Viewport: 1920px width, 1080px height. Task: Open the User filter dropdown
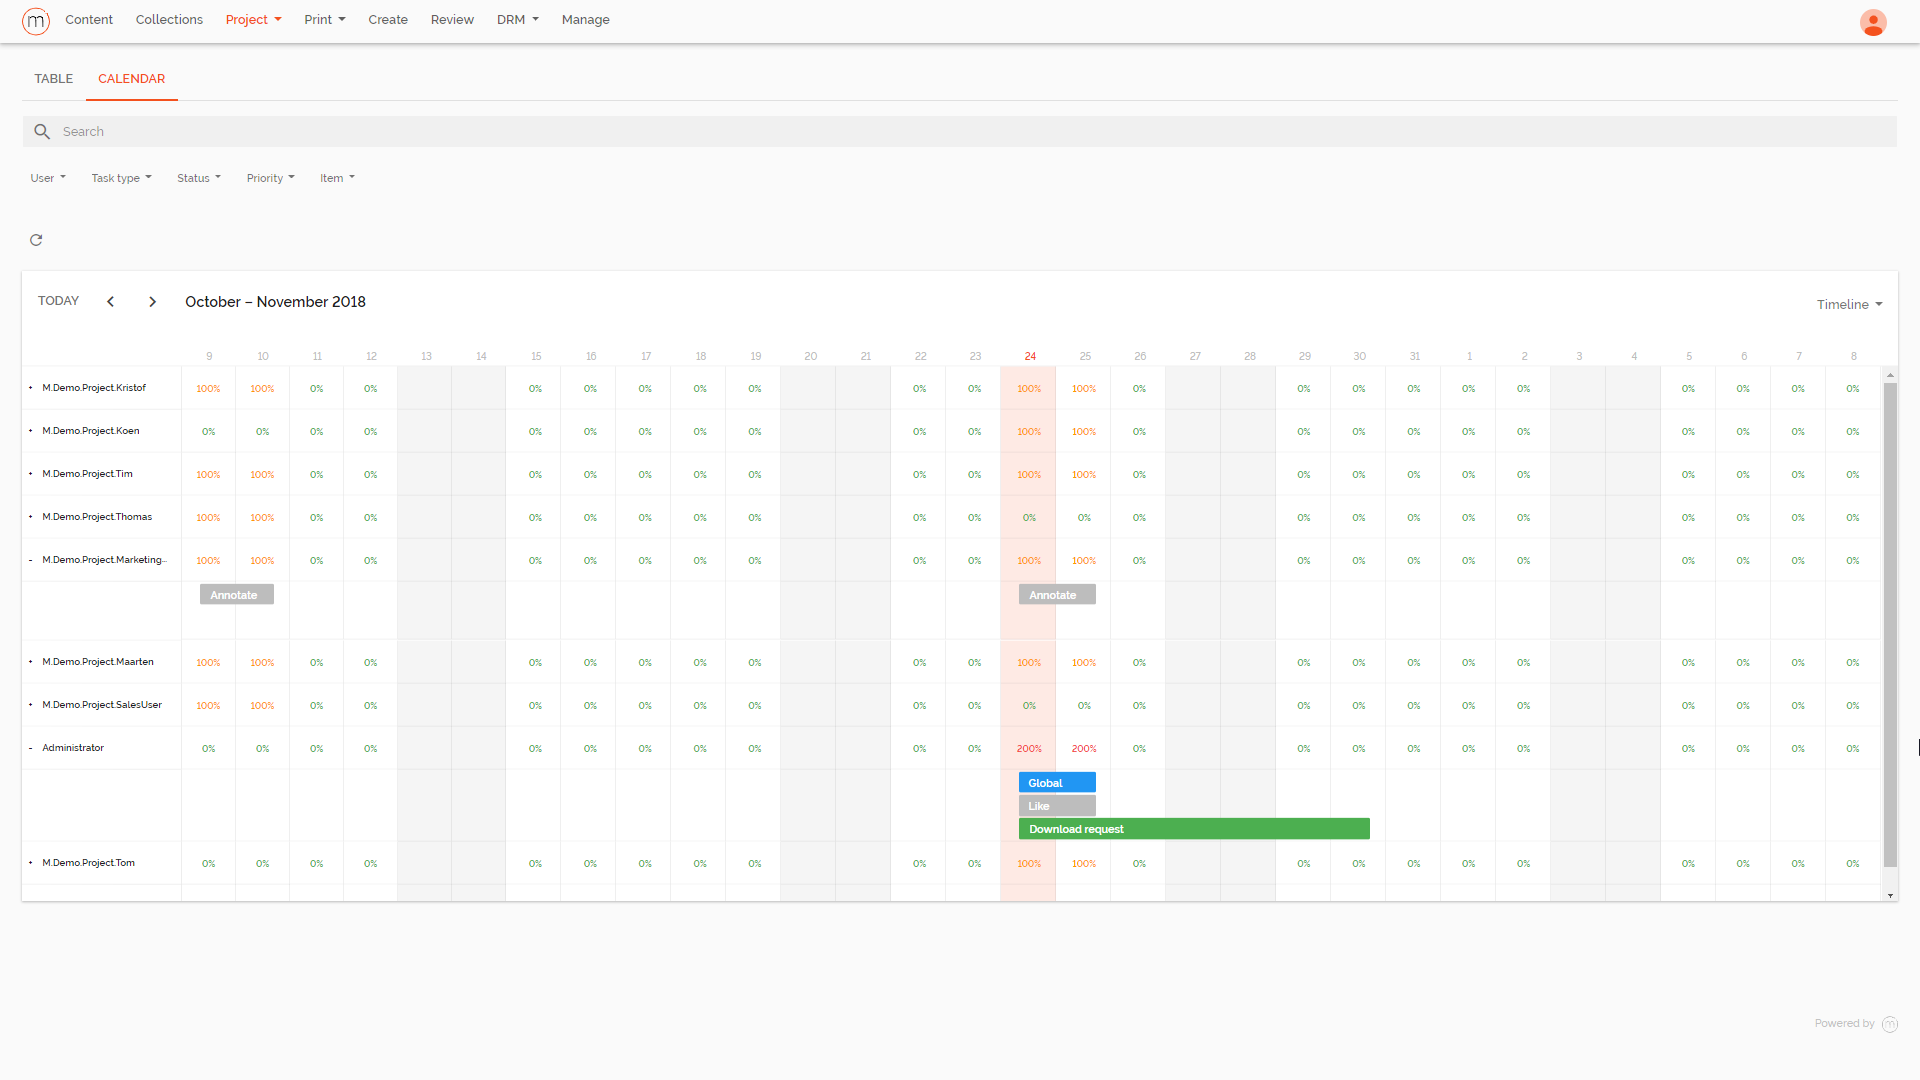[x=47, y=177]
